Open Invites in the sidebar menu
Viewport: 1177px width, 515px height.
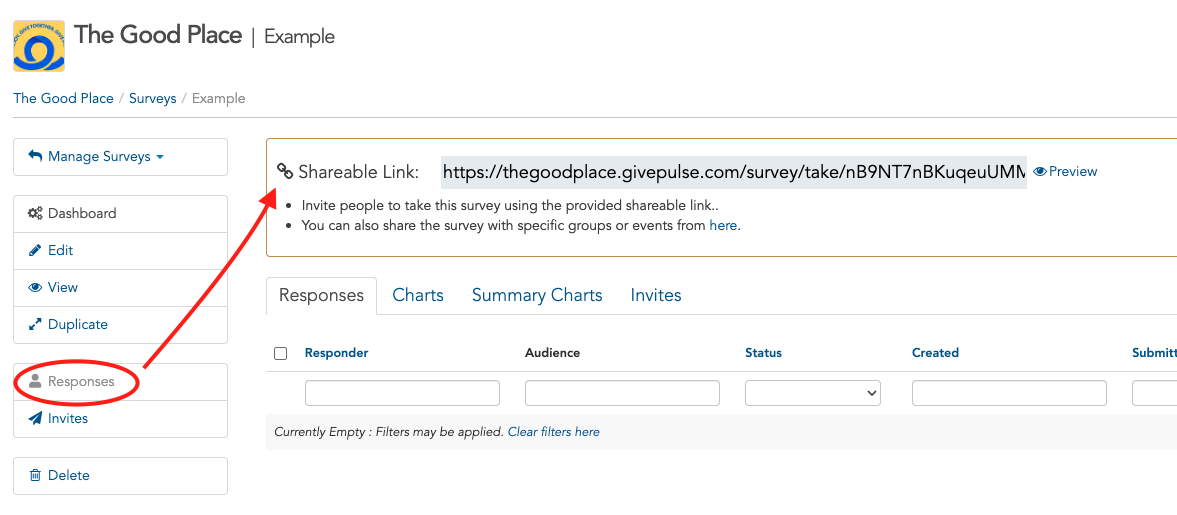click(x=120, y=419)
